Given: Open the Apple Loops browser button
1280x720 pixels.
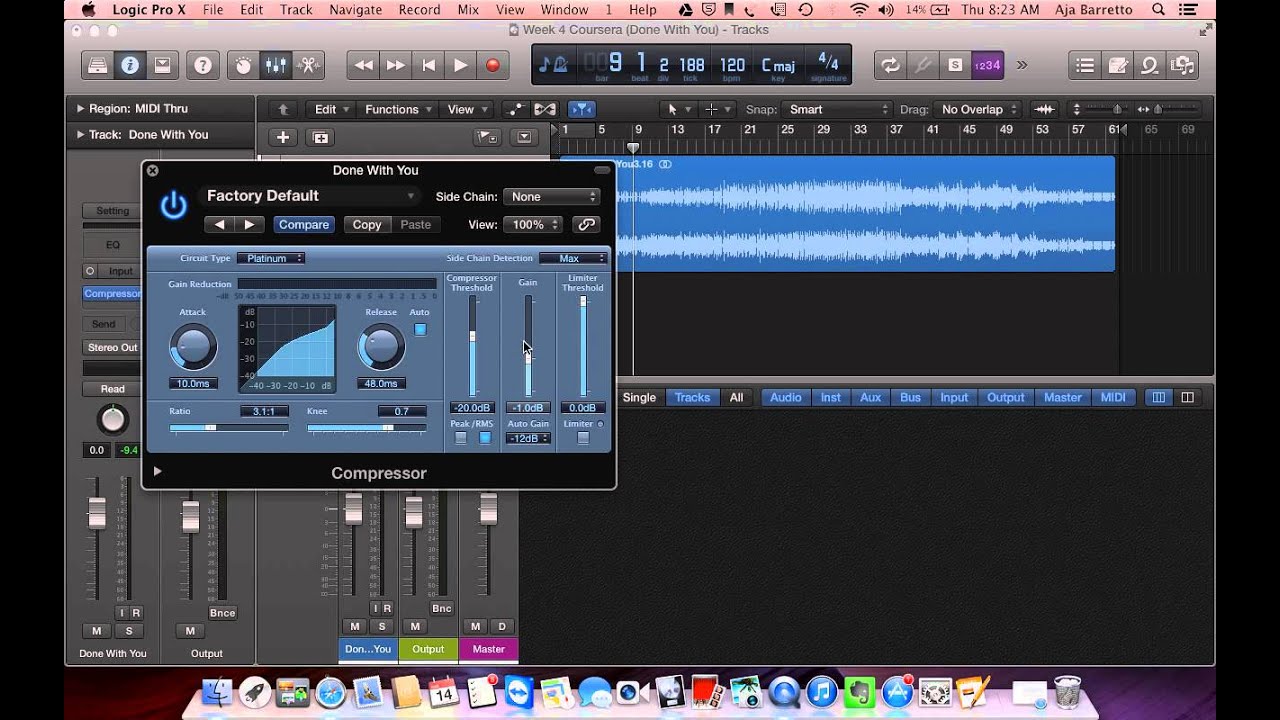Looking at the screenshot, I should (x=1150, y=66).
